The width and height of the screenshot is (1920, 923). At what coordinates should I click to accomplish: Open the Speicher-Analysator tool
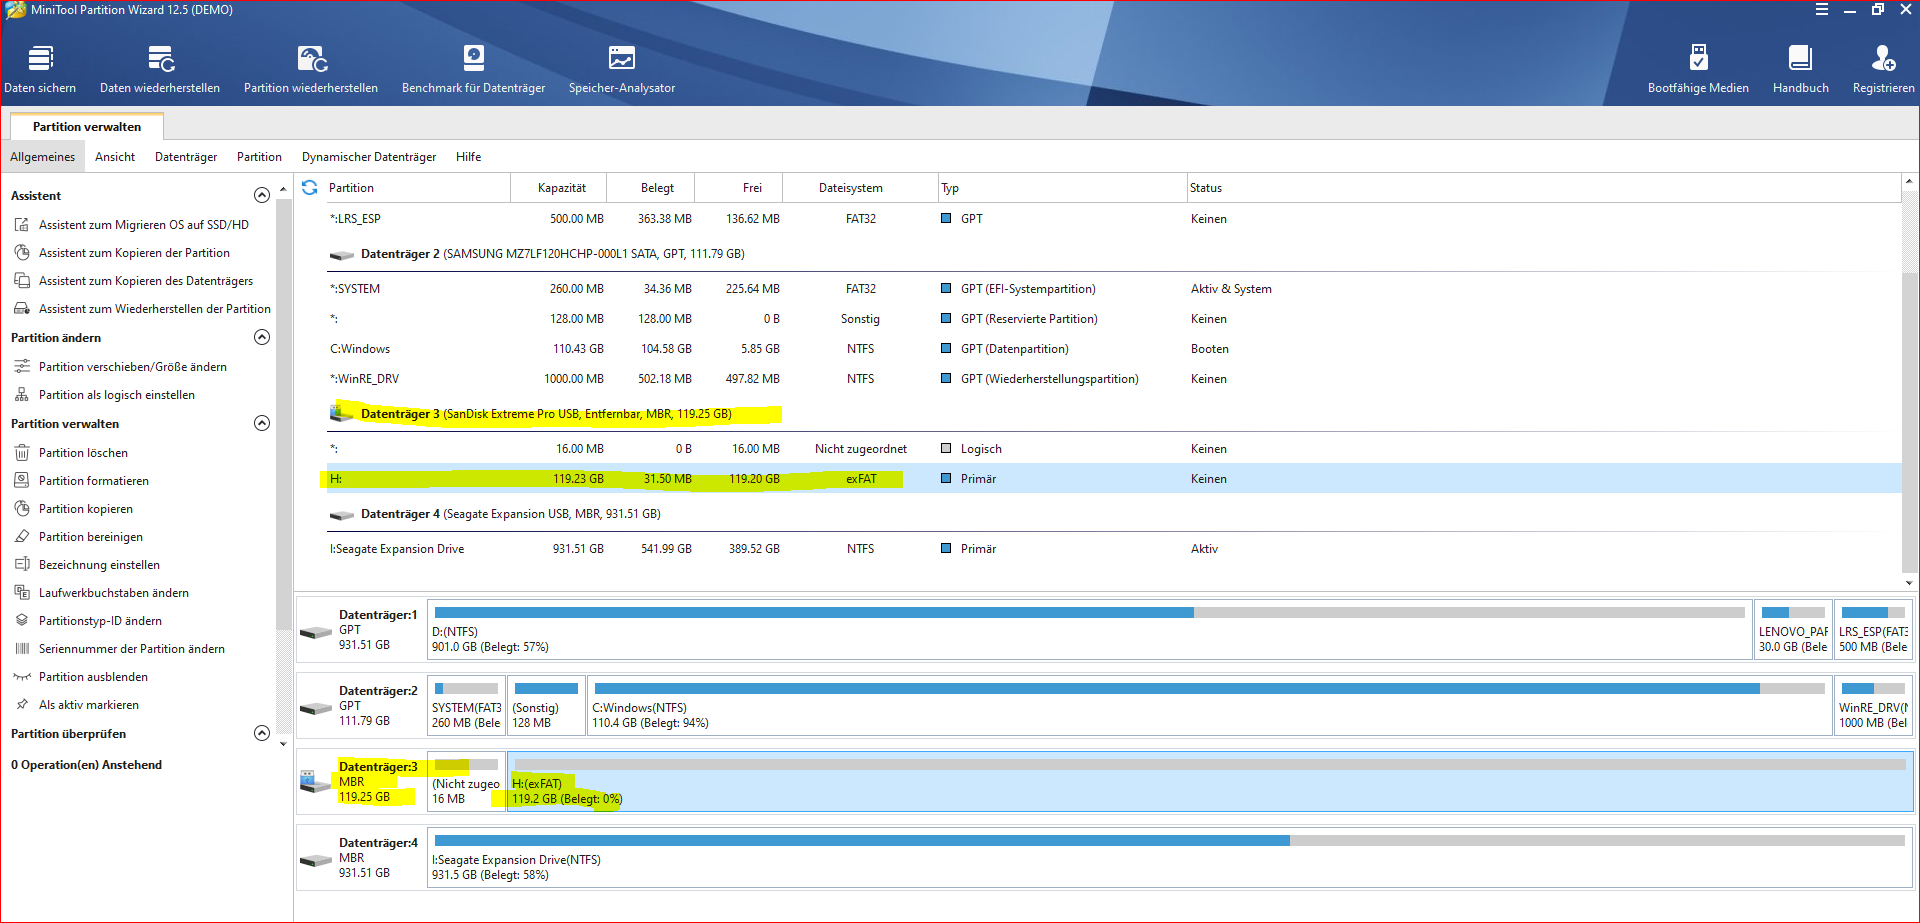pyautogui.click(x=621, y=59)
